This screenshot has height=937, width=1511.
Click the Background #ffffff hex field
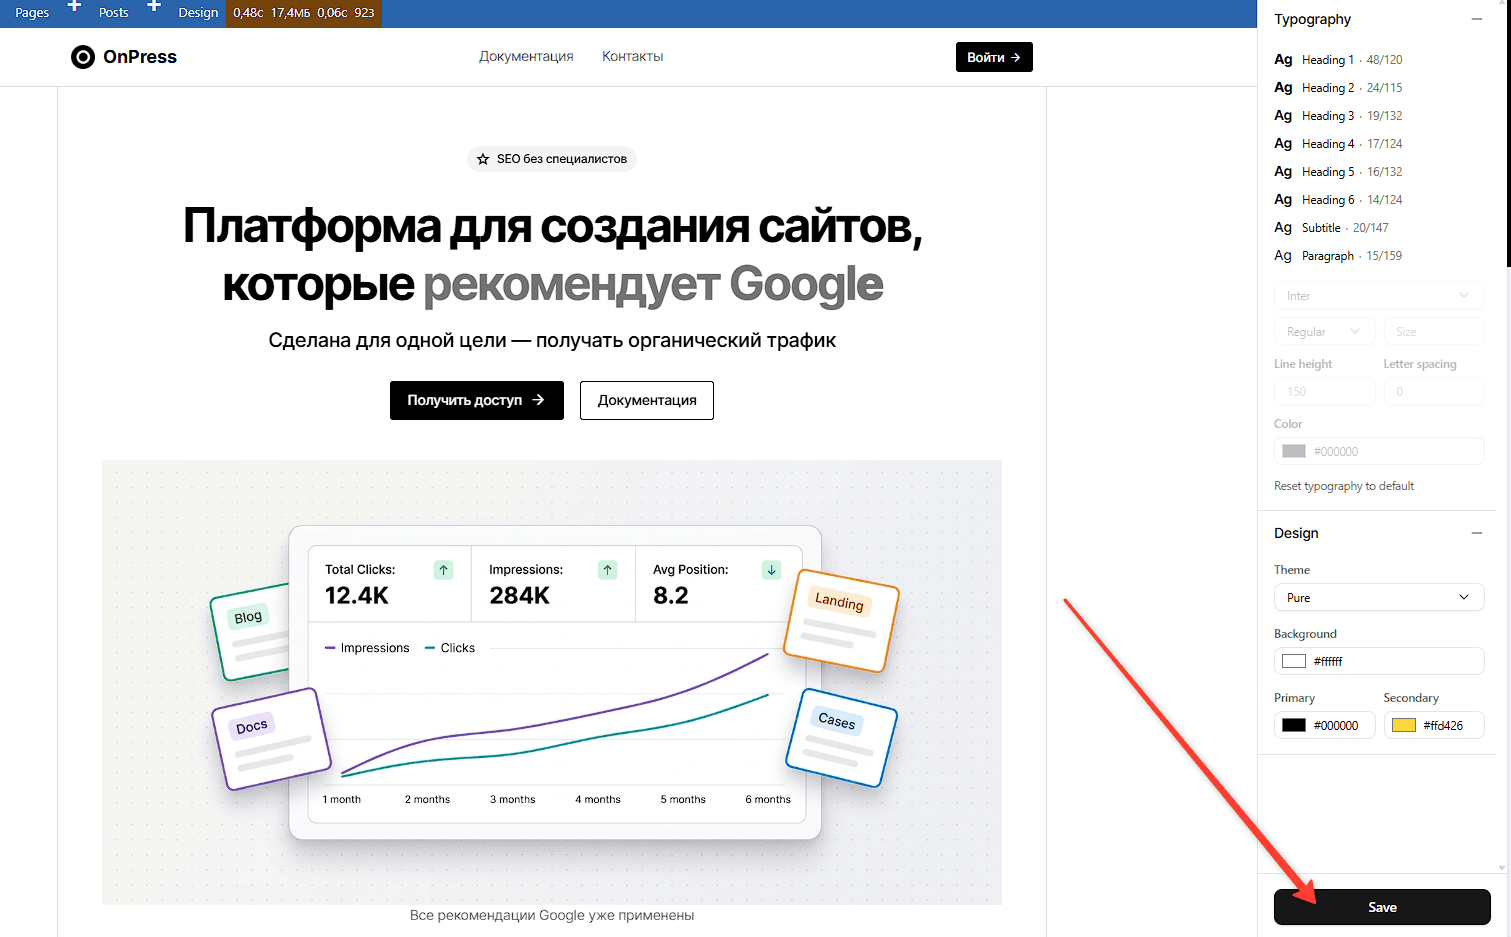pyautogui.click(x=1379, y=661)
